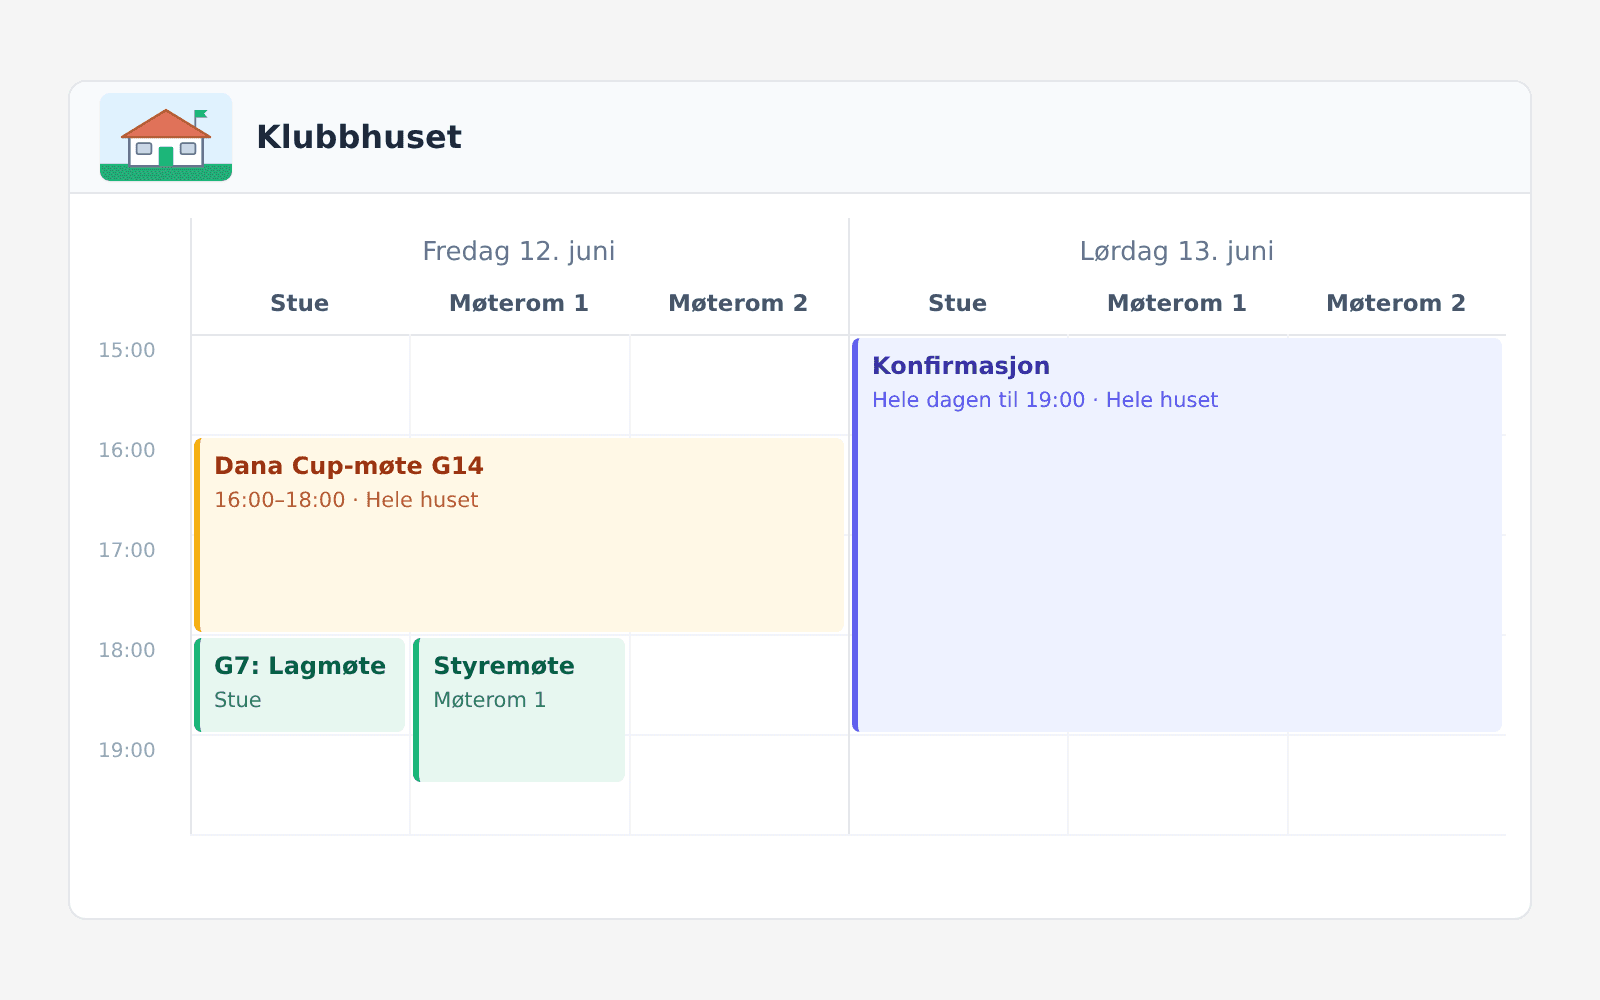Click the Stue column header under Lørdag
The height and width of the screenshot is (1000, 1600).
pyautogui.click(x=958, y=303)
